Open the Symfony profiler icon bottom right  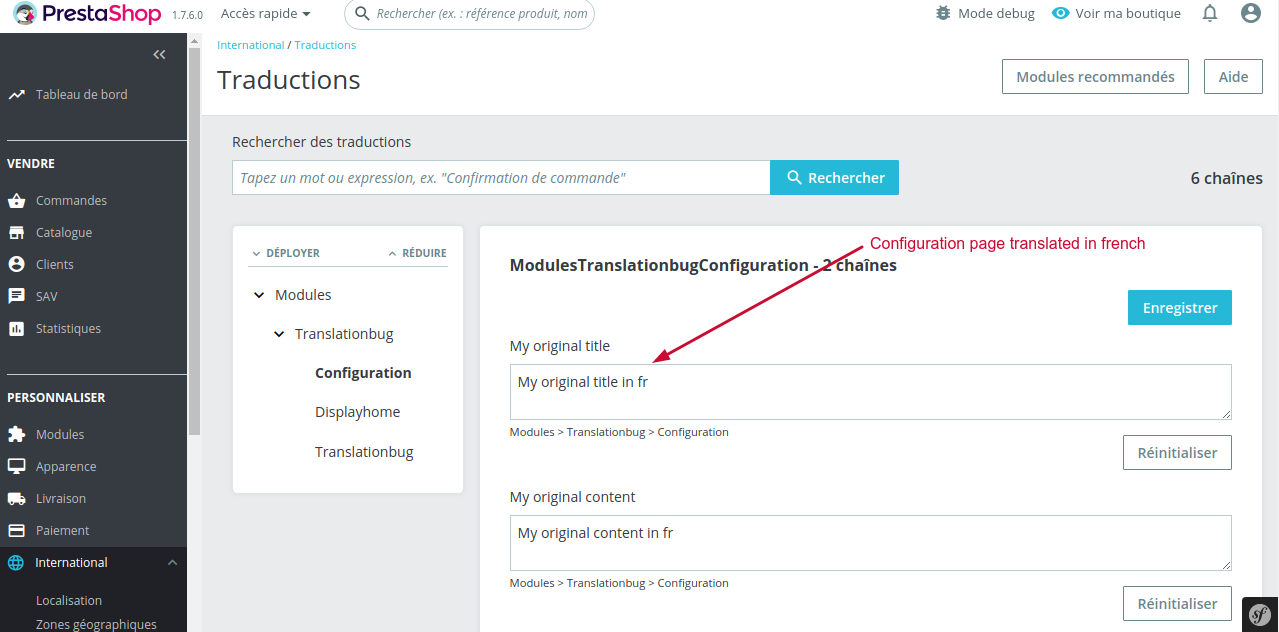point(1261,614)
